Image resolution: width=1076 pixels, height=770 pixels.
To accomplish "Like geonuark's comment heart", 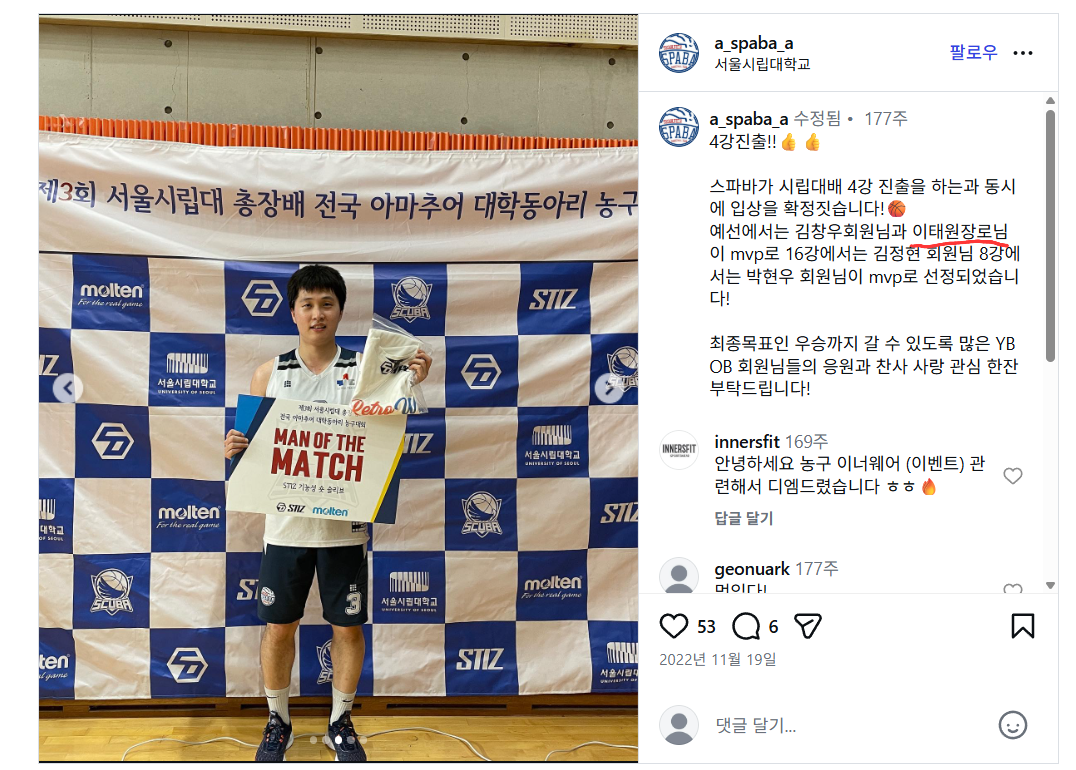I will pyautogui.click(x=1013, y=588).
